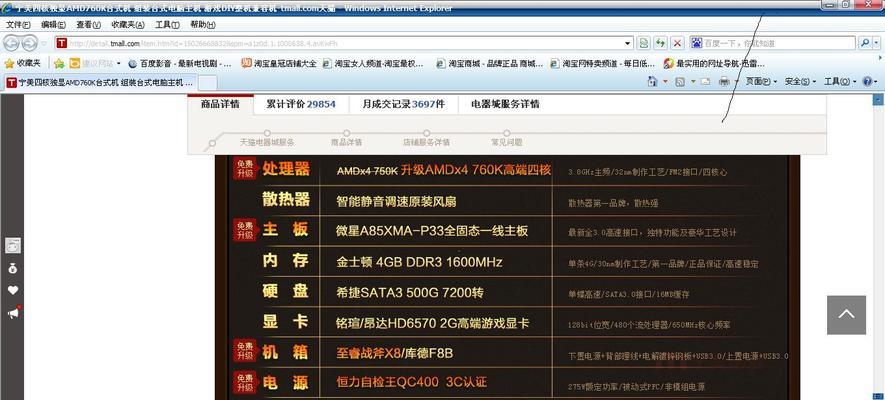Image resolution: width=885 pixels, height=400 pixels.
Task: Open bookmark 淘宝女人频道
Action: coord(373,64)
